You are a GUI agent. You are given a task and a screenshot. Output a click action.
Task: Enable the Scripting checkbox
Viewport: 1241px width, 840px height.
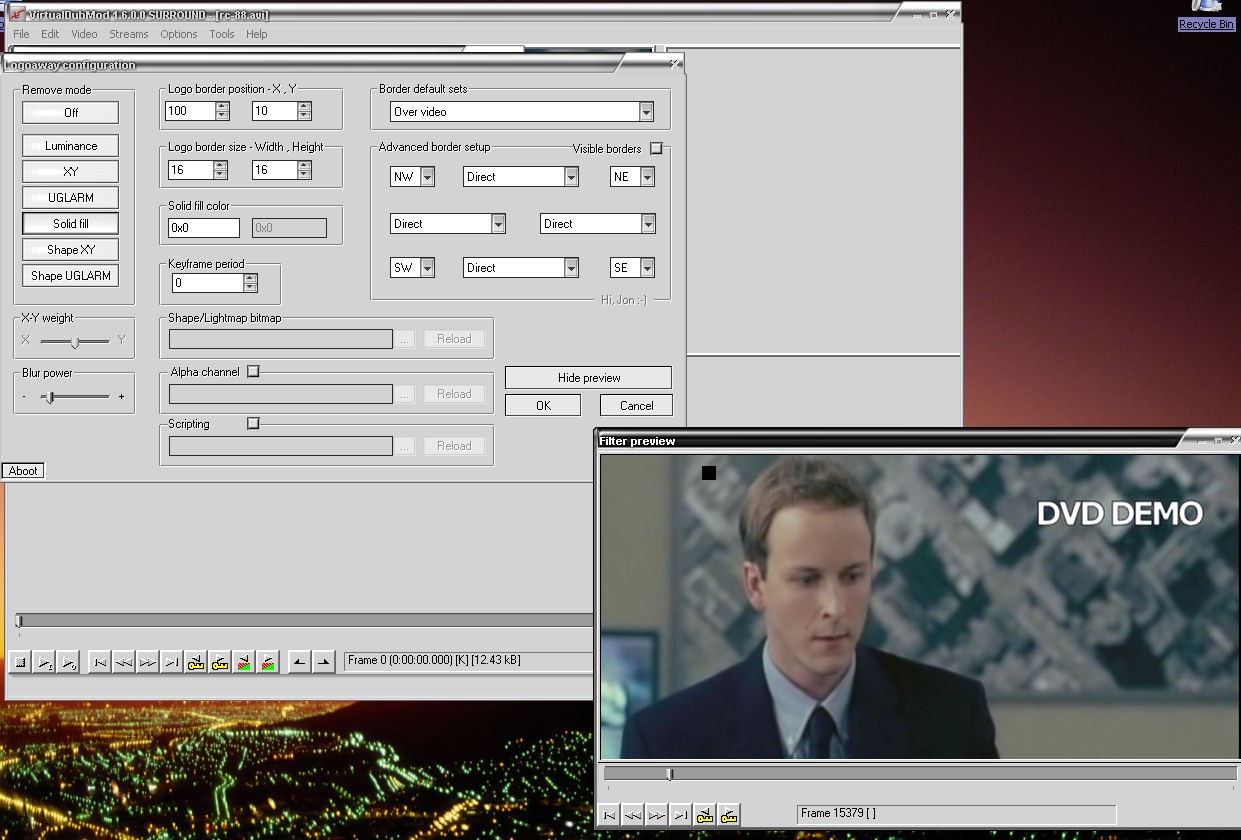point(253,423)
